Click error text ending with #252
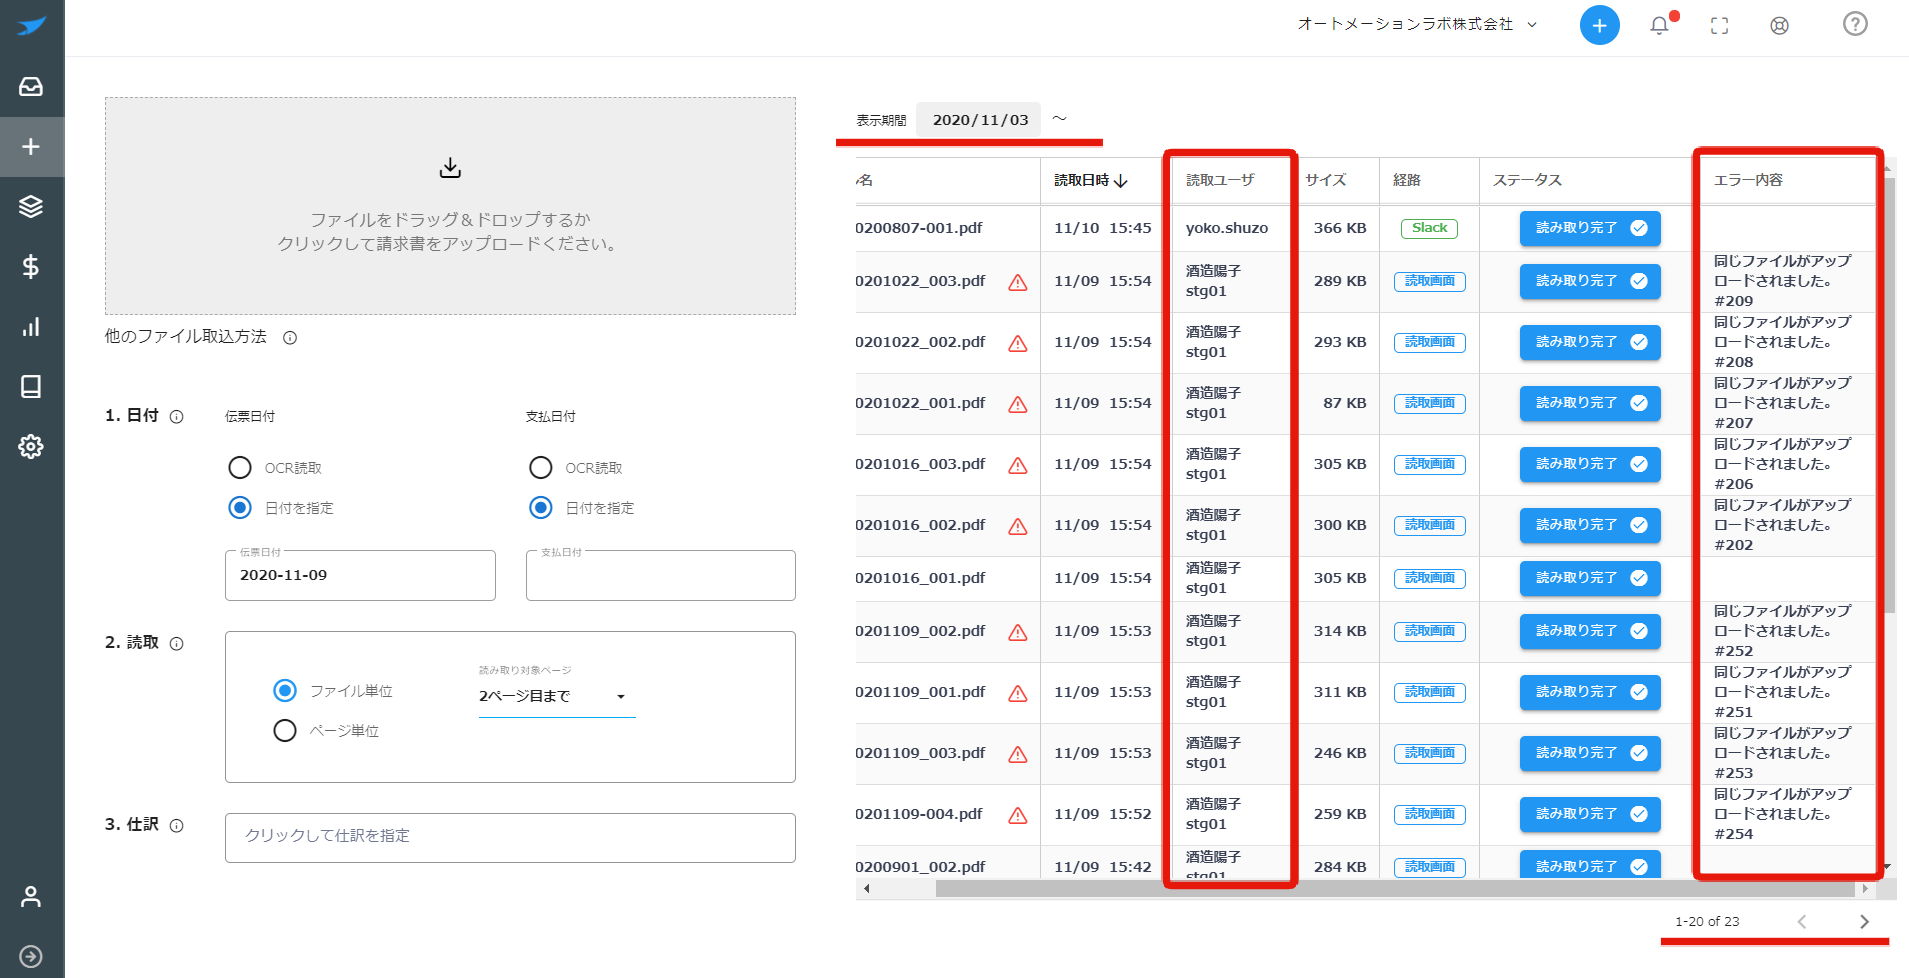 [1782, 631]
